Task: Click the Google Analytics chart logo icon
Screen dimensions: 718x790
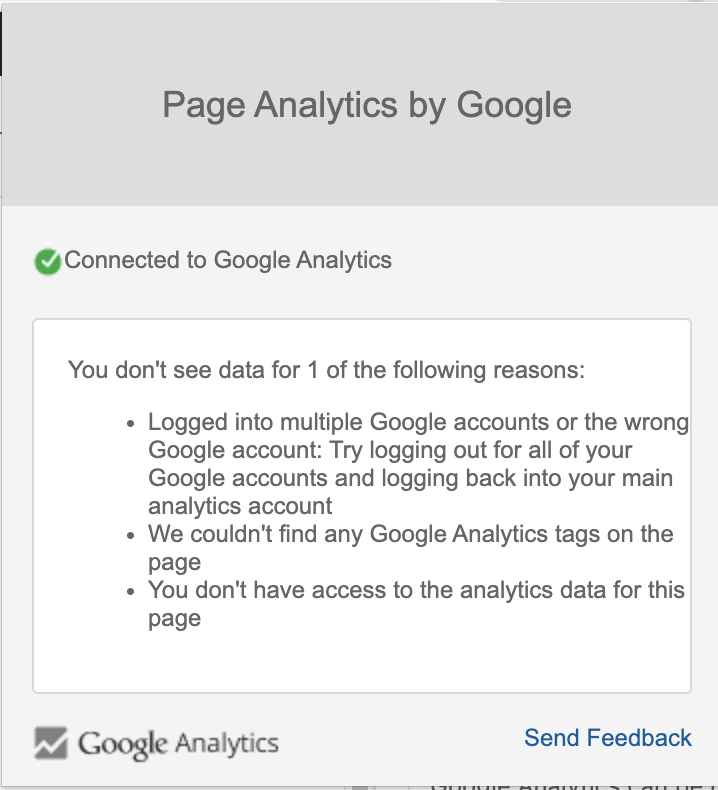Action: [x=51, y=742]
